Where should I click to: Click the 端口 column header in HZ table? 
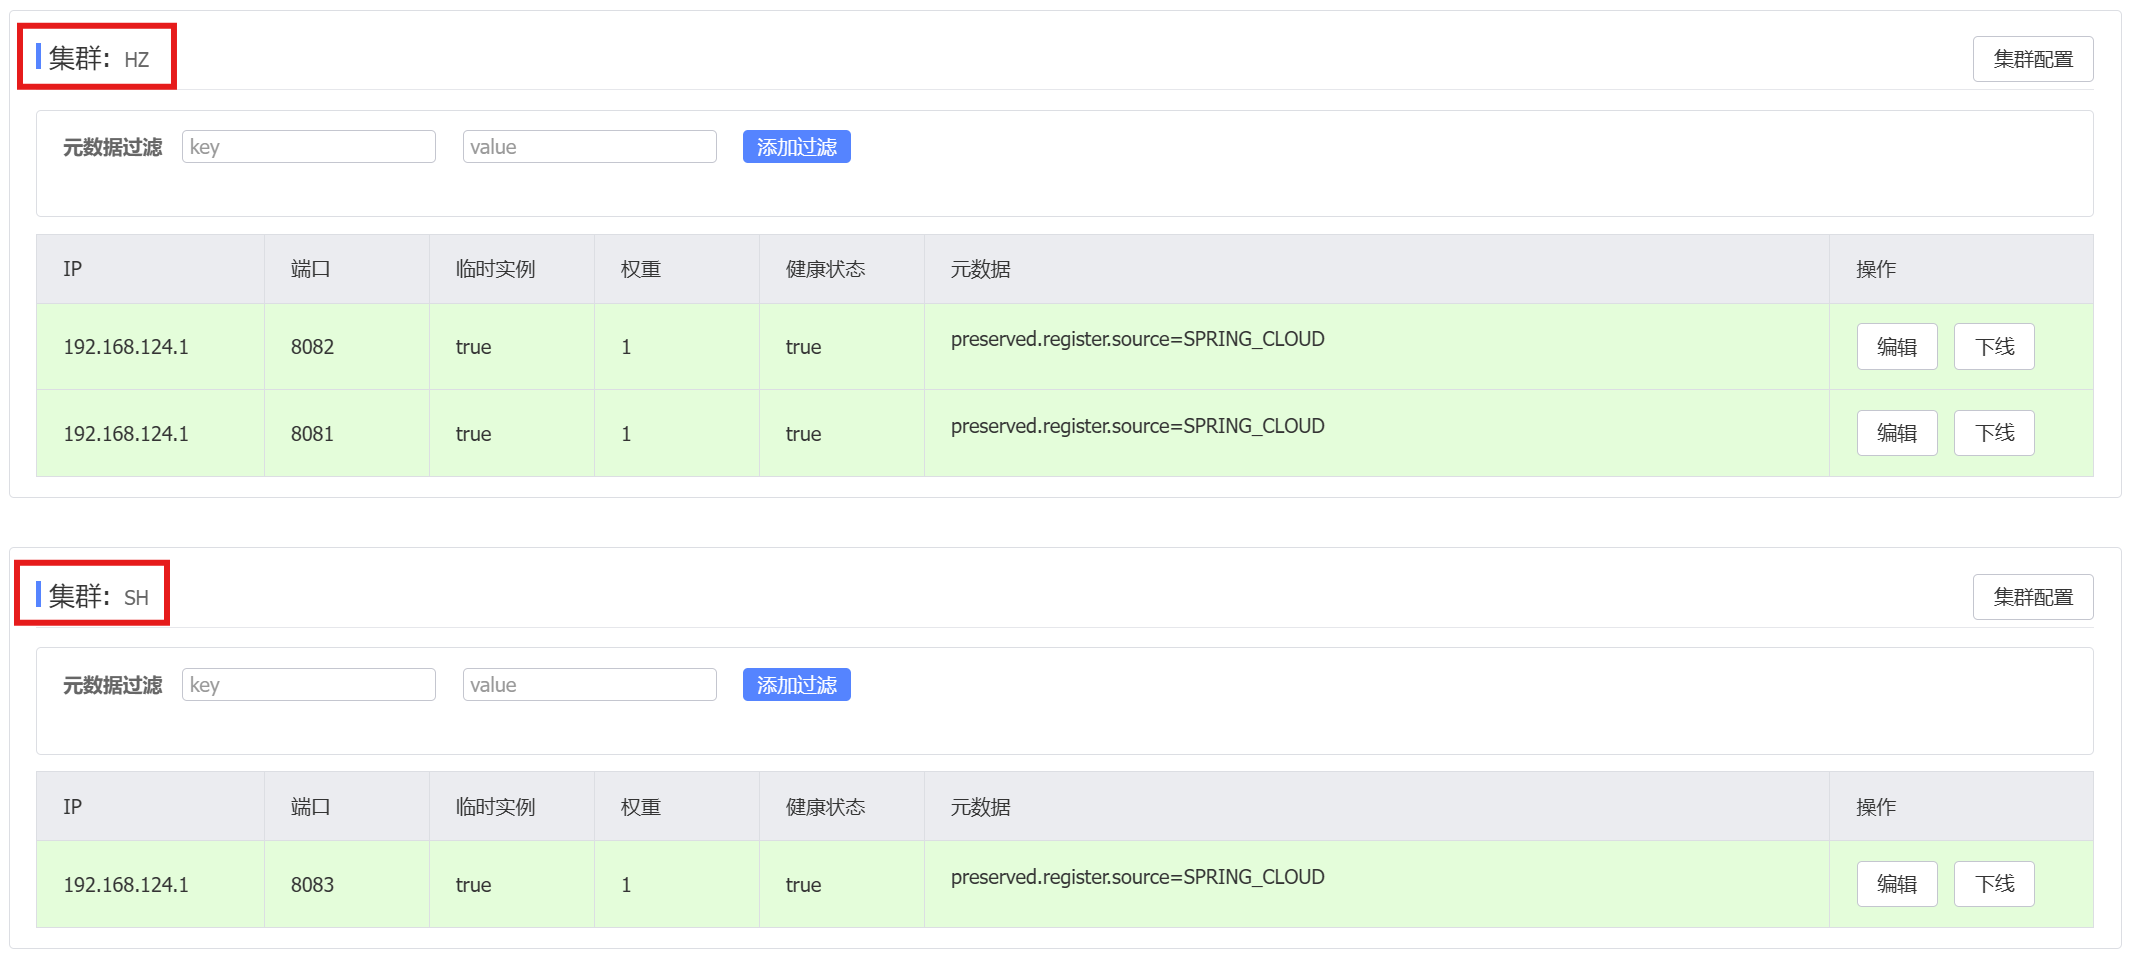[x=310, y=269]
